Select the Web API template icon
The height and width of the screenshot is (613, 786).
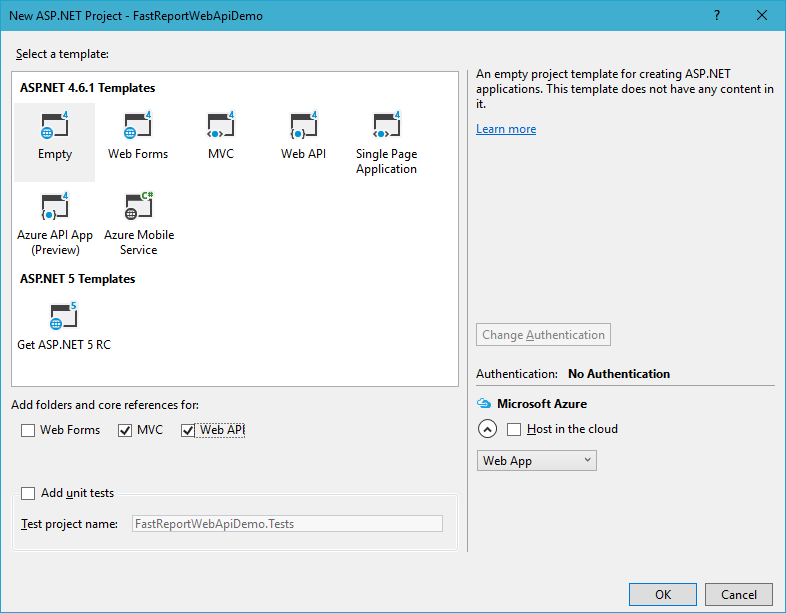(304, 125)
